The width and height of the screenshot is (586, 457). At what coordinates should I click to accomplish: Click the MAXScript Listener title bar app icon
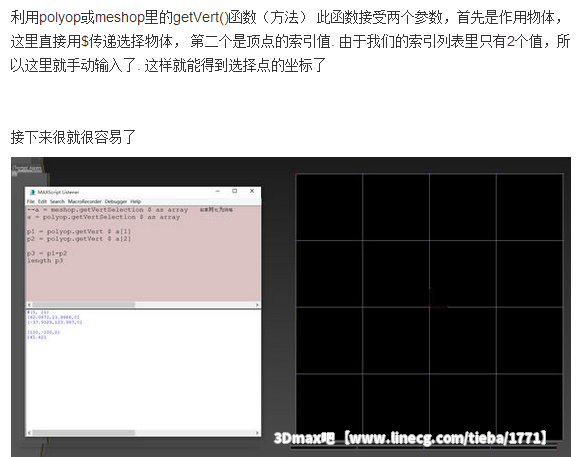[32, 192]
